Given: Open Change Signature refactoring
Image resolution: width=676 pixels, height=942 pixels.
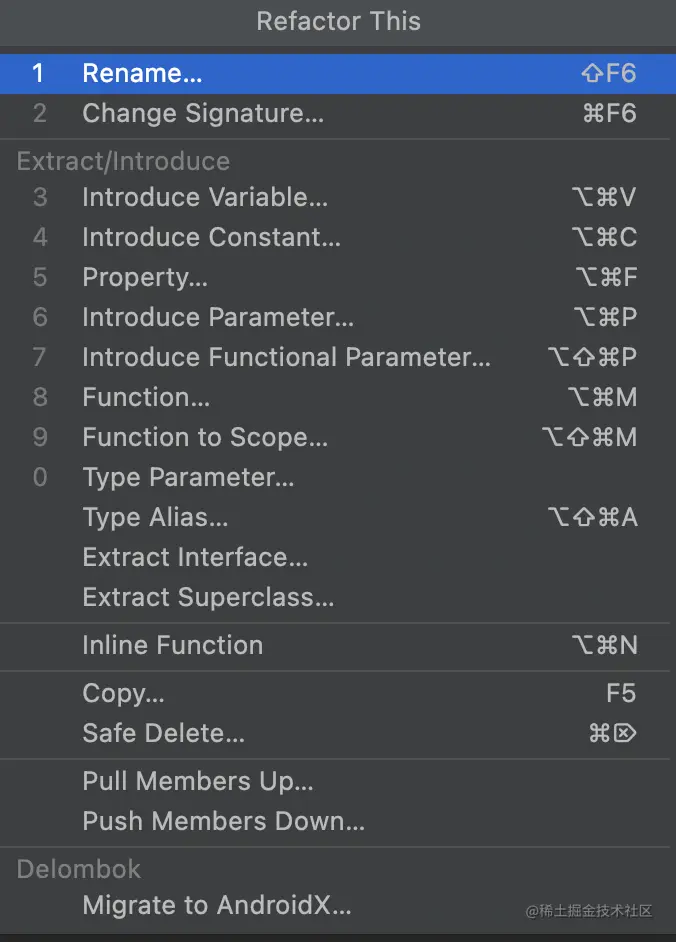Looking at the screenshot, I should point(203,114).
